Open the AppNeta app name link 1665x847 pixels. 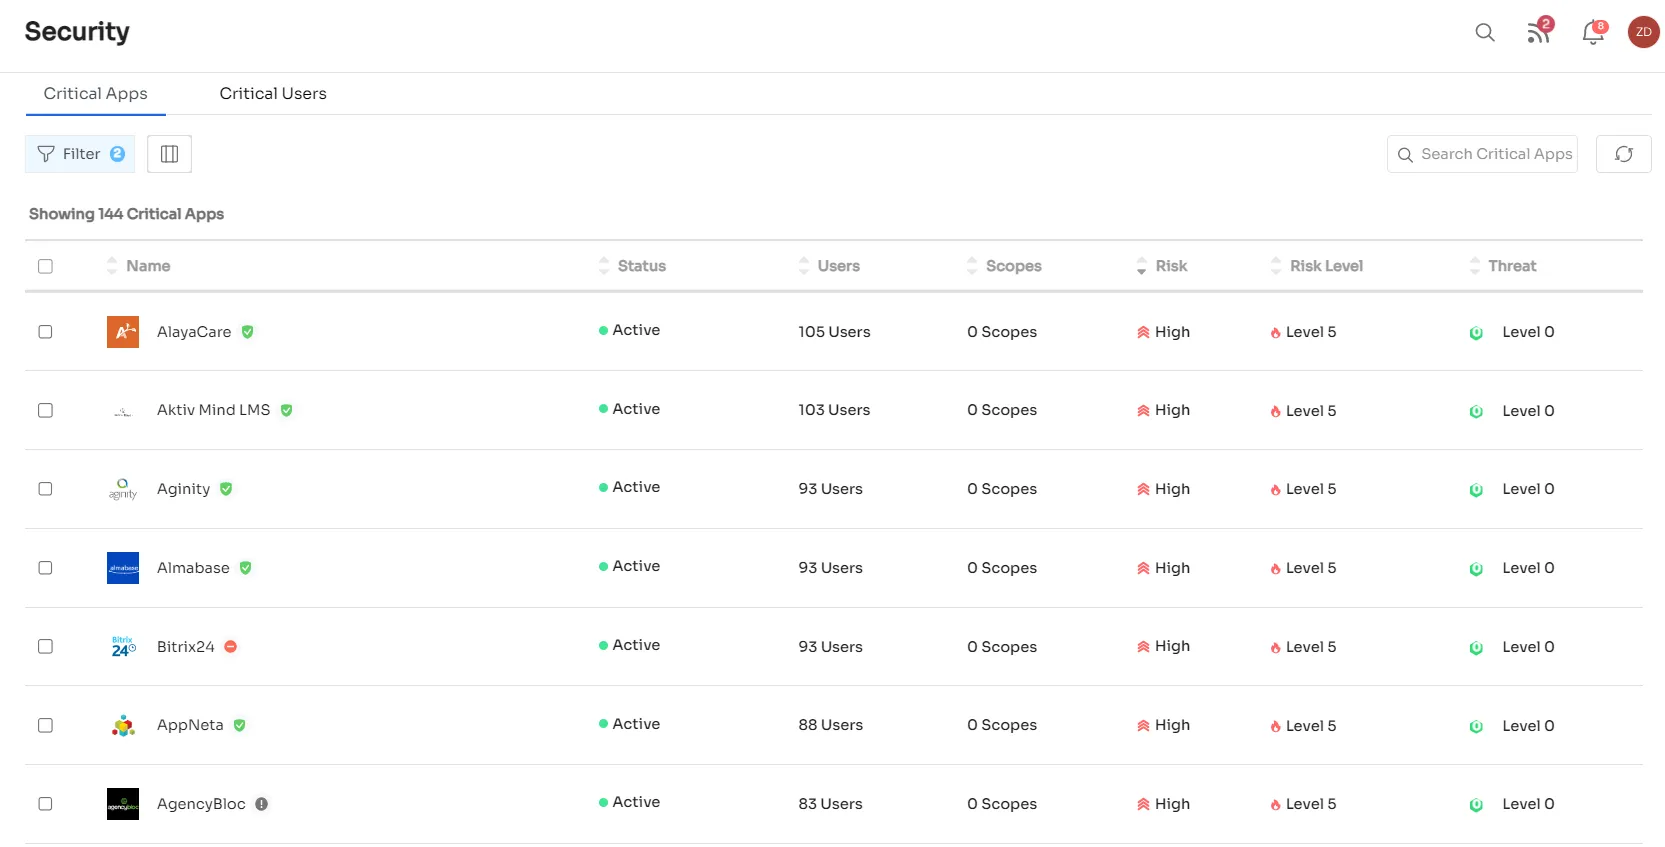(190, 725)
